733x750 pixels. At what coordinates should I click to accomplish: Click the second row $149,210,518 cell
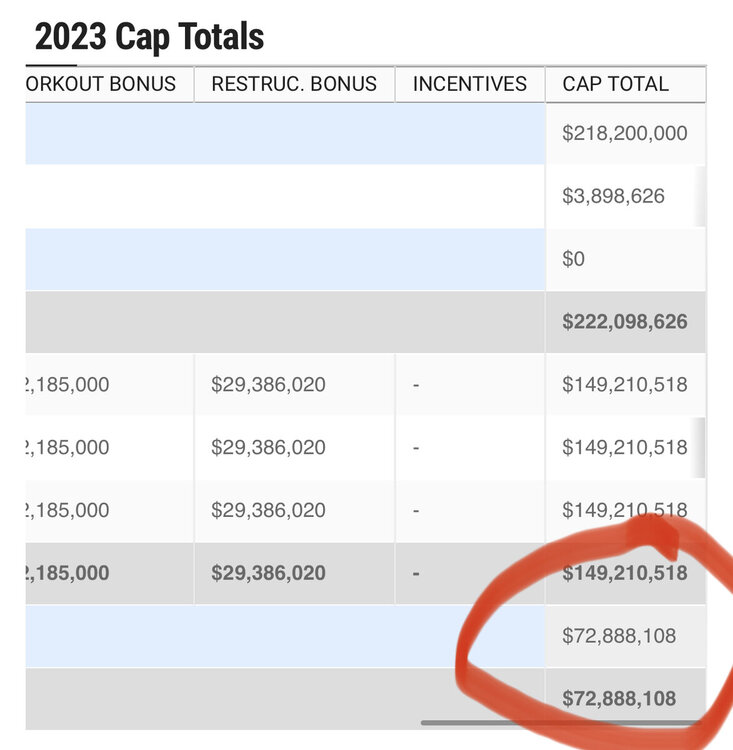[x=625, y=448]
